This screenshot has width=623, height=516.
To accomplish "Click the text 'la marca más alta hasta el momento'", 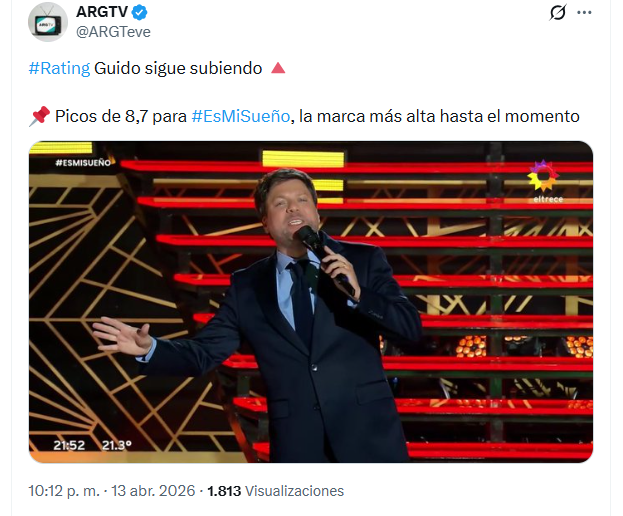I will 439,116.
